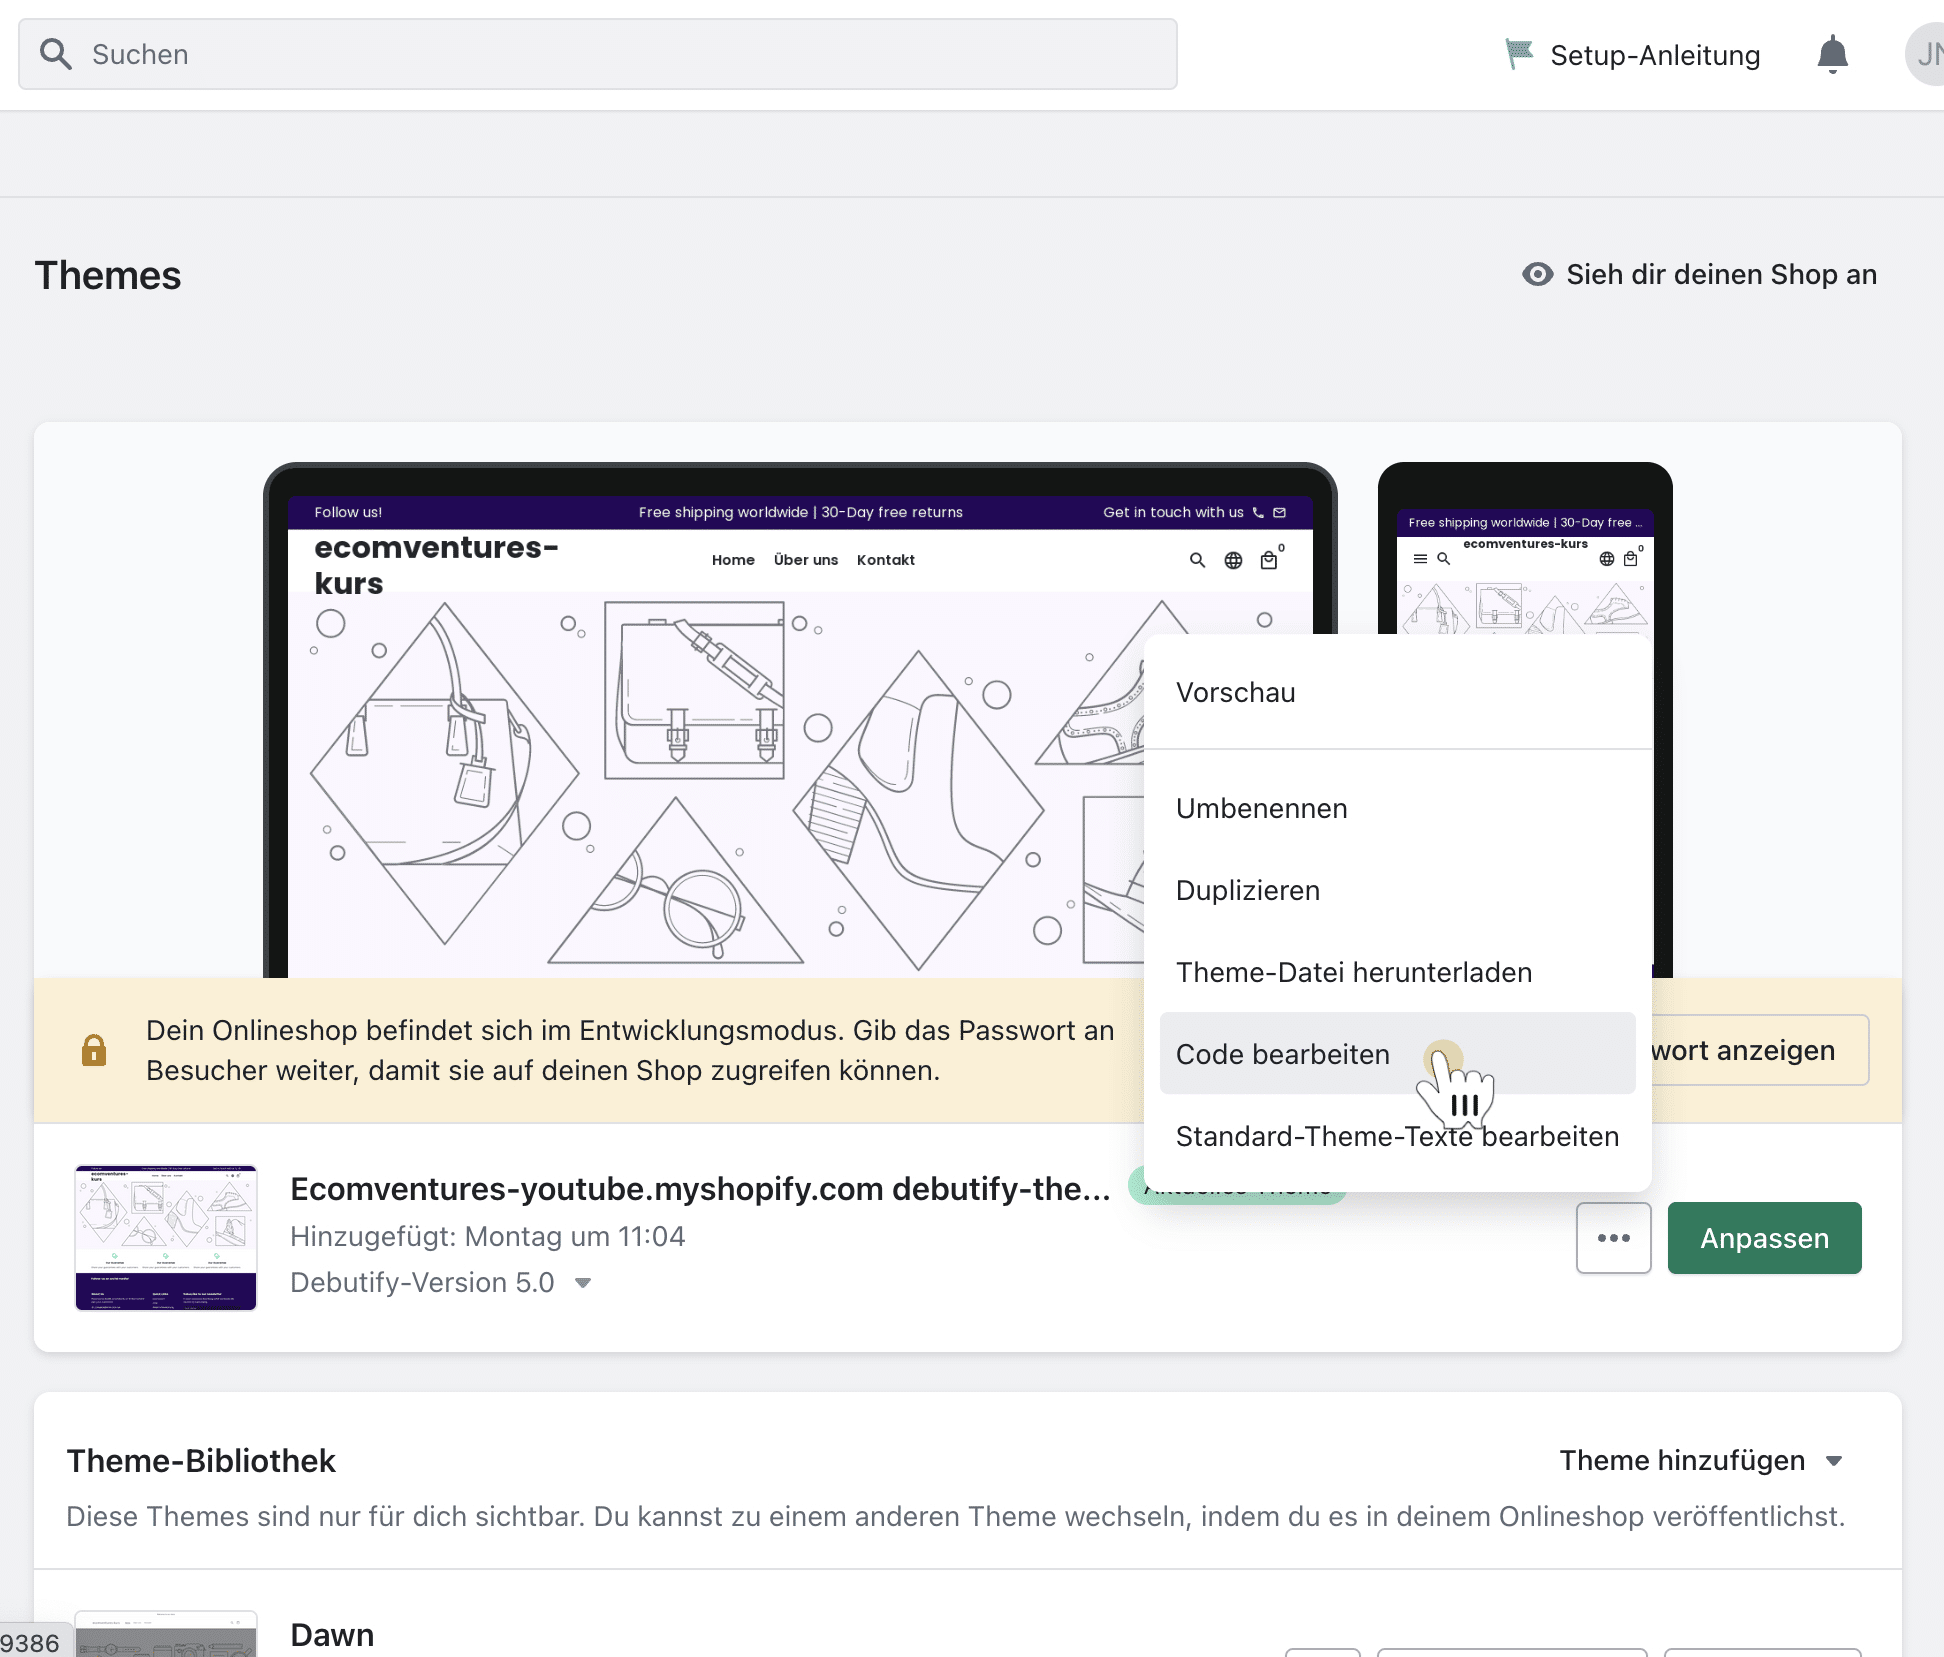Select Vorschau from the context menu
Screen dimensions: 1944x1657
click(x=1235, y=692)
